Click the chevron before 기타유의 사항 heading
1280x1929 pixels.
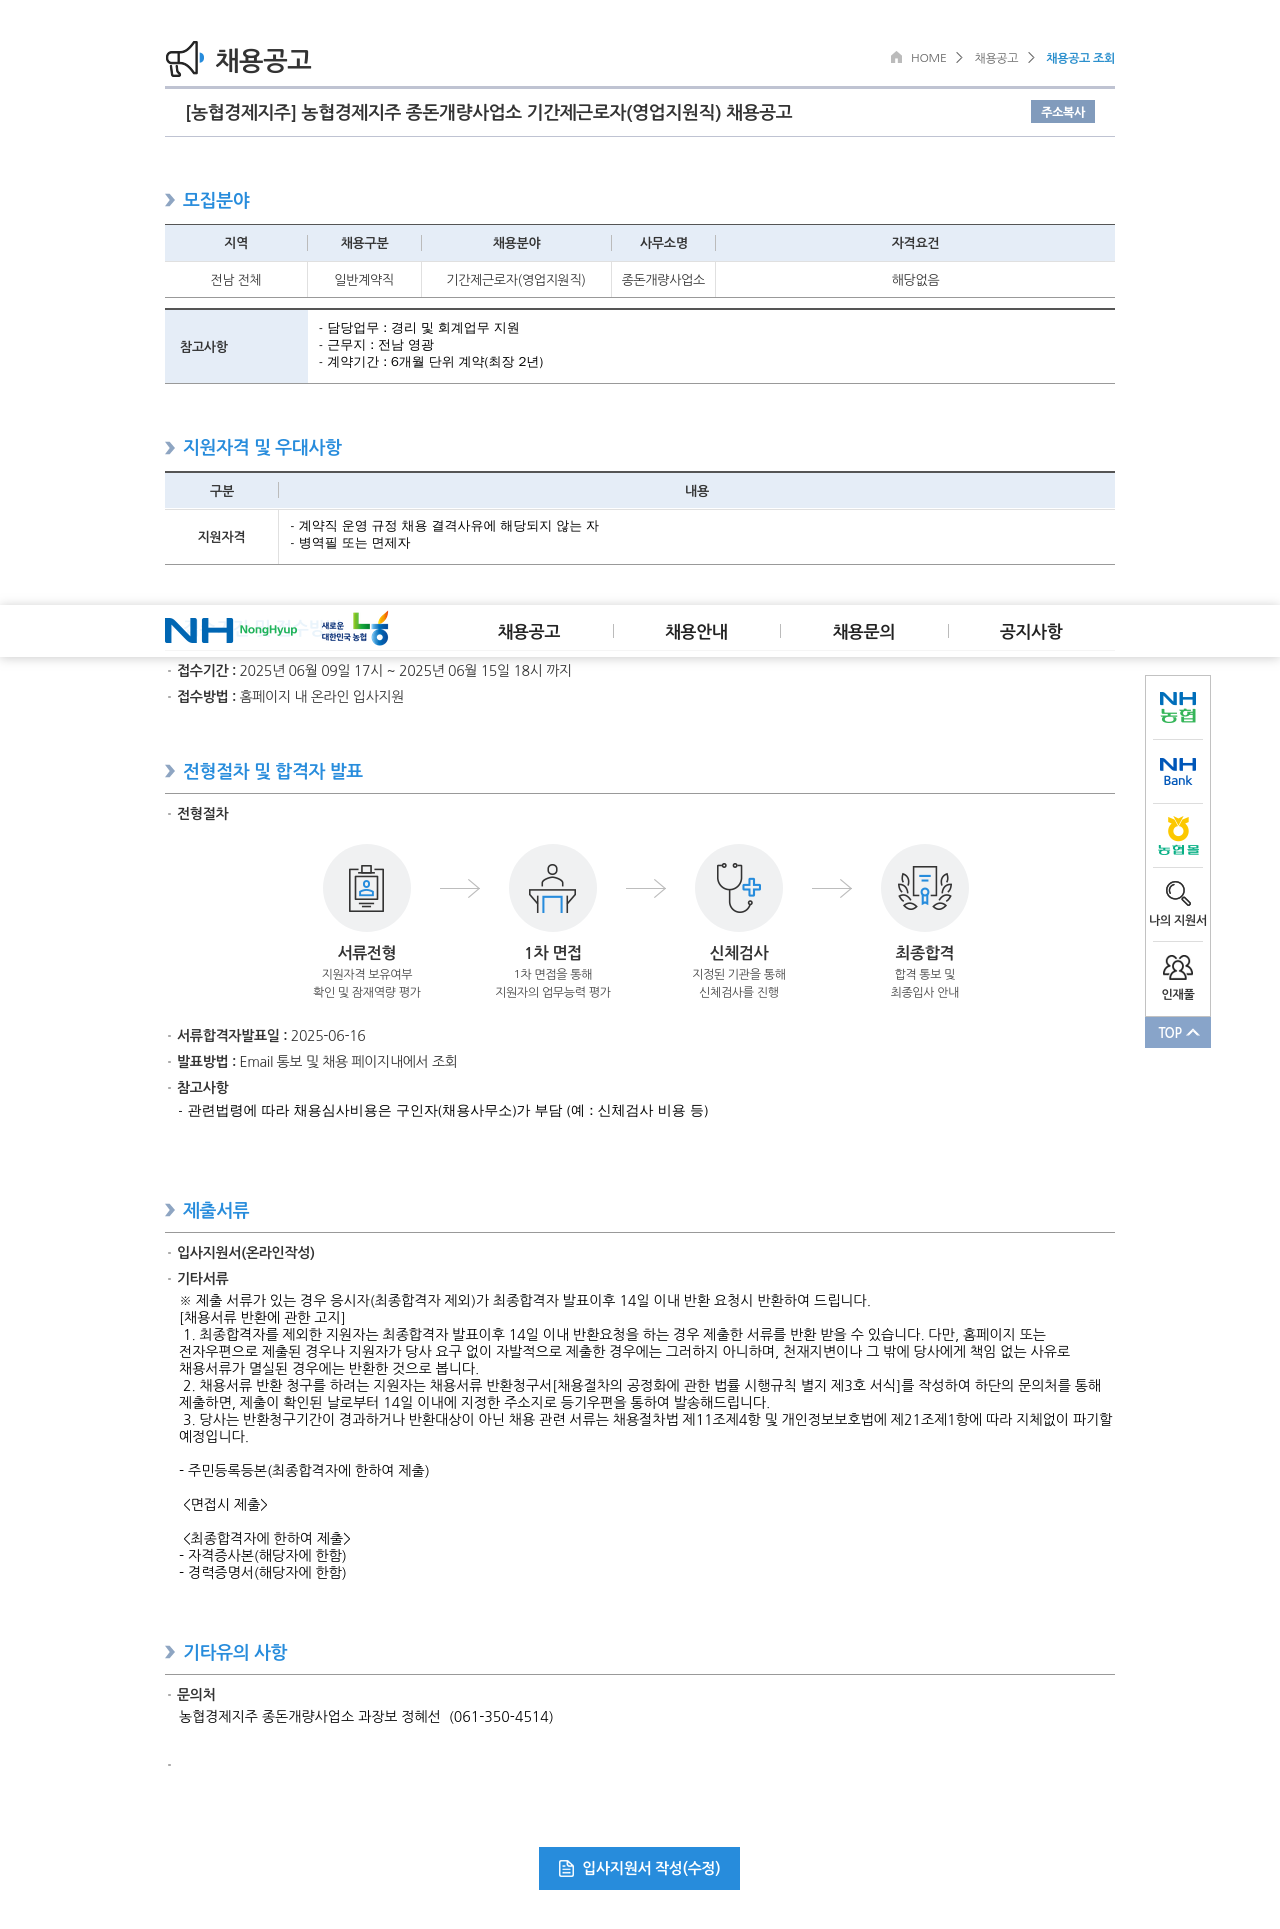(x=170, y=1652)
